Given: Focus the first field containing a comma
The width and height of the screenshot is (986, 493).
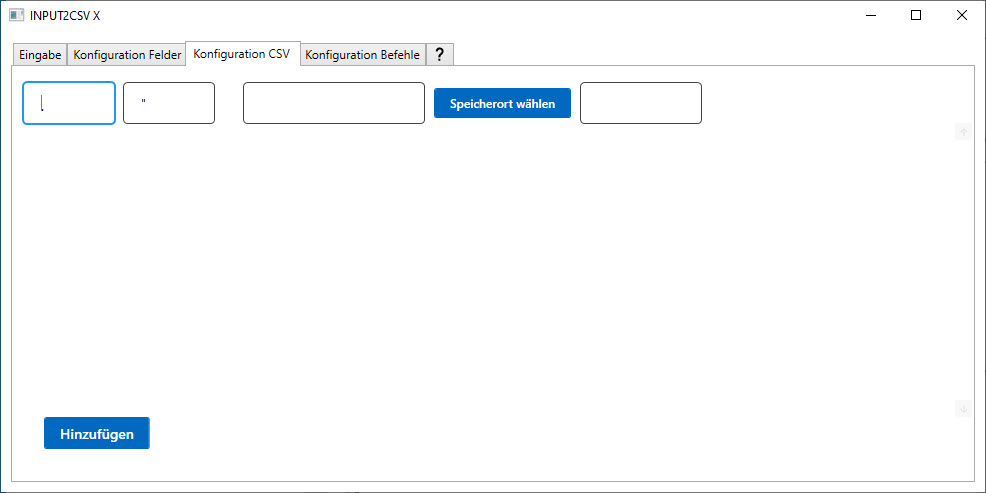Looking at the screenshot, I should (69, 103).
